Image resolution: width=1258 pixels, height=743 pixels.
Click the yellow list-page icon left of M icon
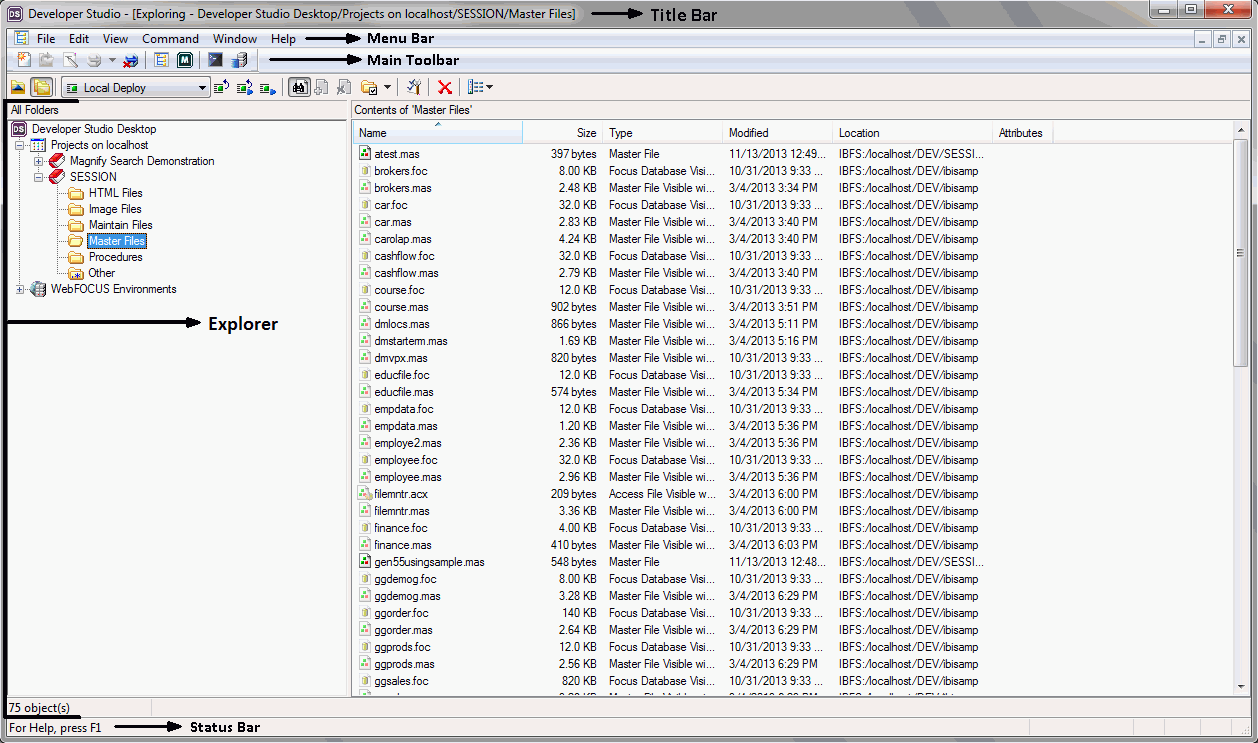click(161, 61)
